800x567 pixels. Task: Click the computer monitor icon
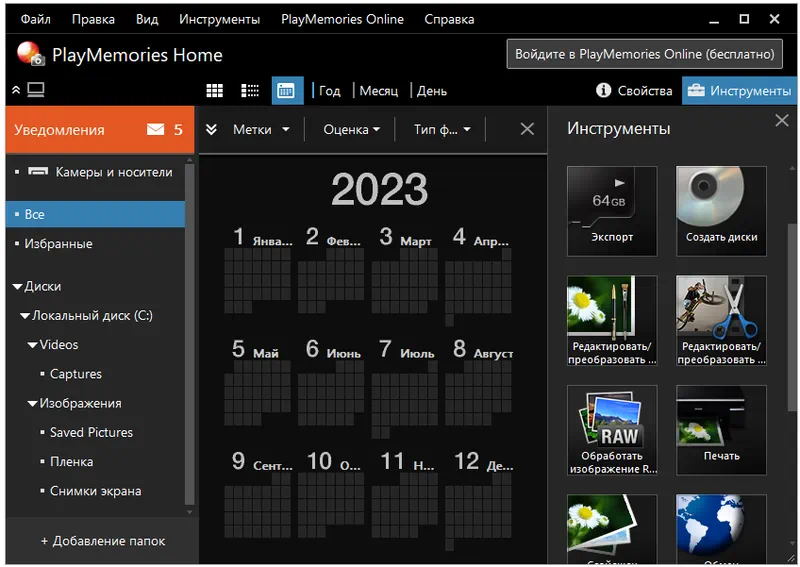tap(36, 90)
